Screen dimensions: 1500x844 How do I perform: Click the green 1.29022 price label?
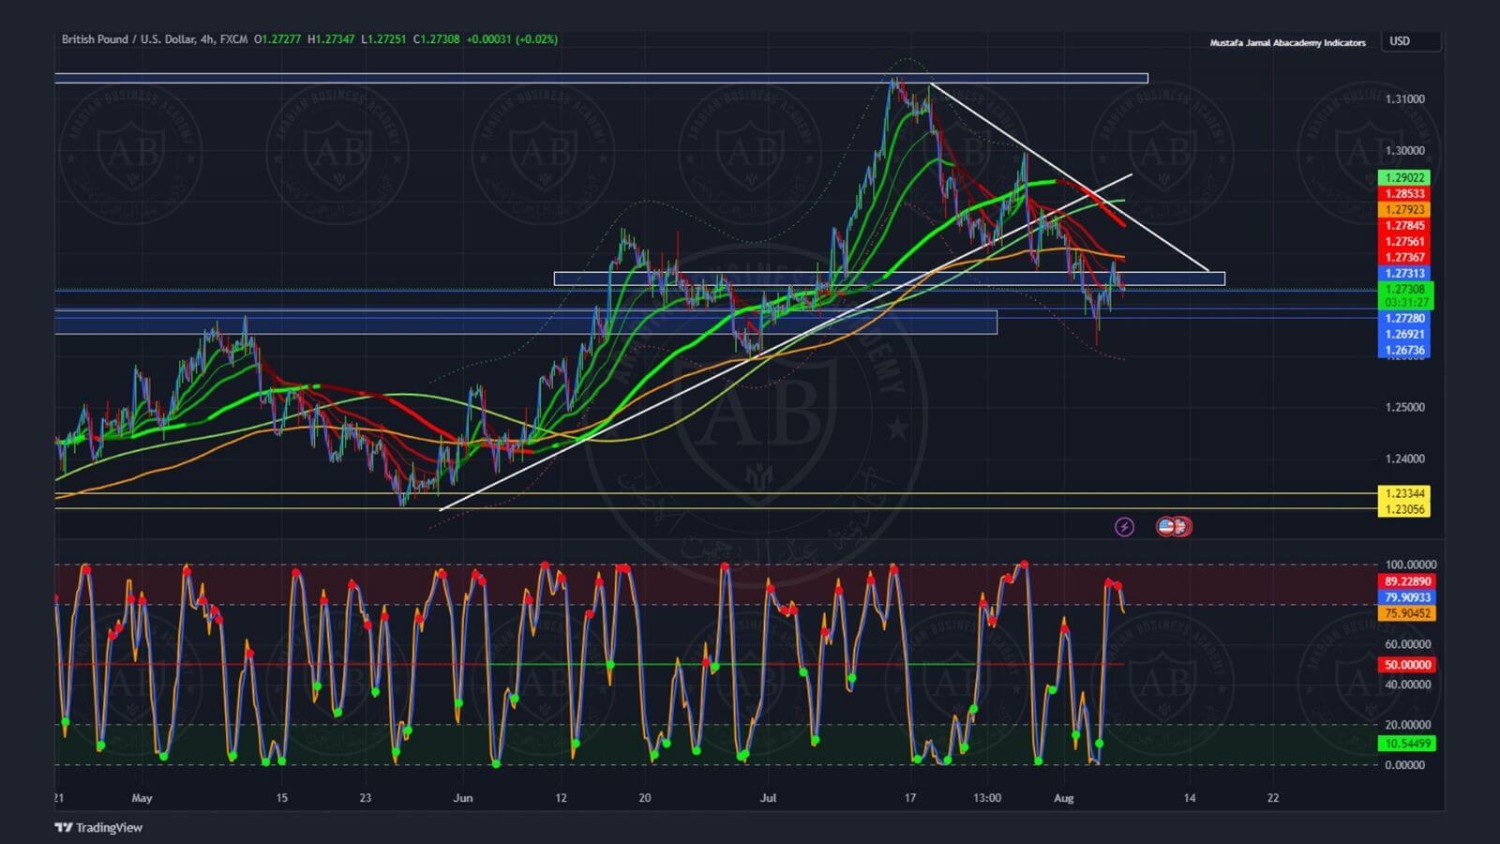point(1404,178)
